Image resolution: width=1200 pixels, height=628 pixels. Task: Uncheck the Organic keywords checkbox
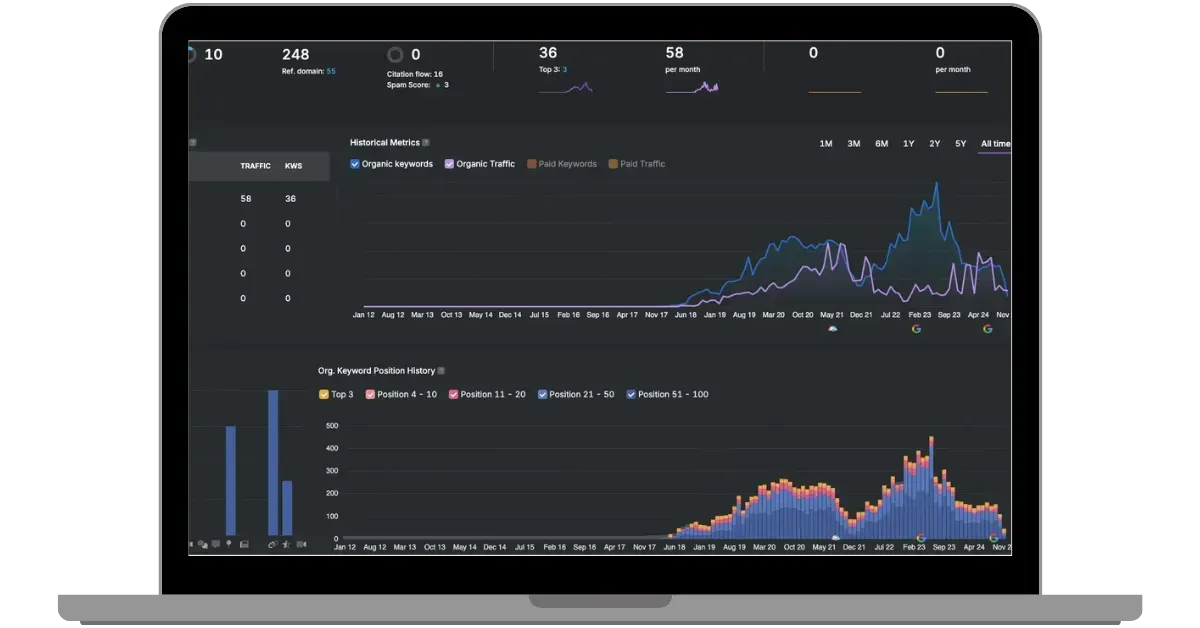coord(355,164)
